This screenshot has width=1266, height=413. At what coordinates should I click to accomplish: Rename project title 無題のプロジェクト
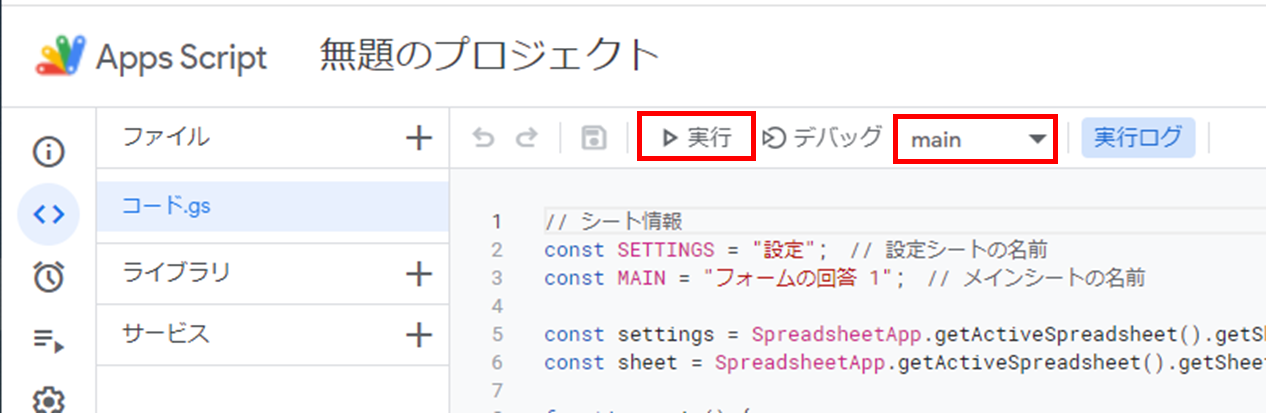point(490,56)
